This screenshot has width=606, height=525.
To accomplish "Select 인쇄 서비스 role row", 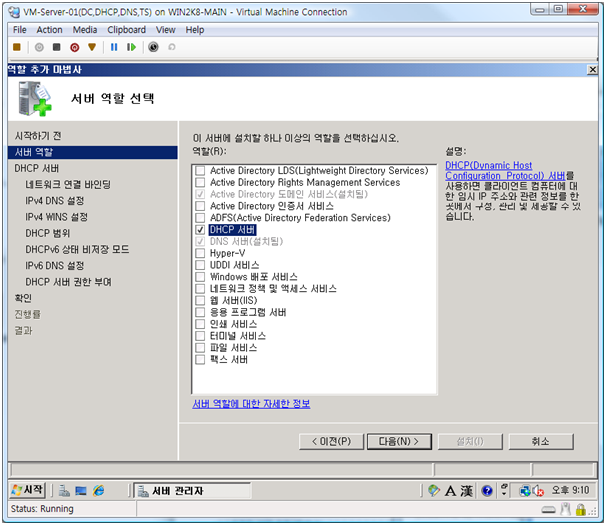I will click(x=233, y=324).
